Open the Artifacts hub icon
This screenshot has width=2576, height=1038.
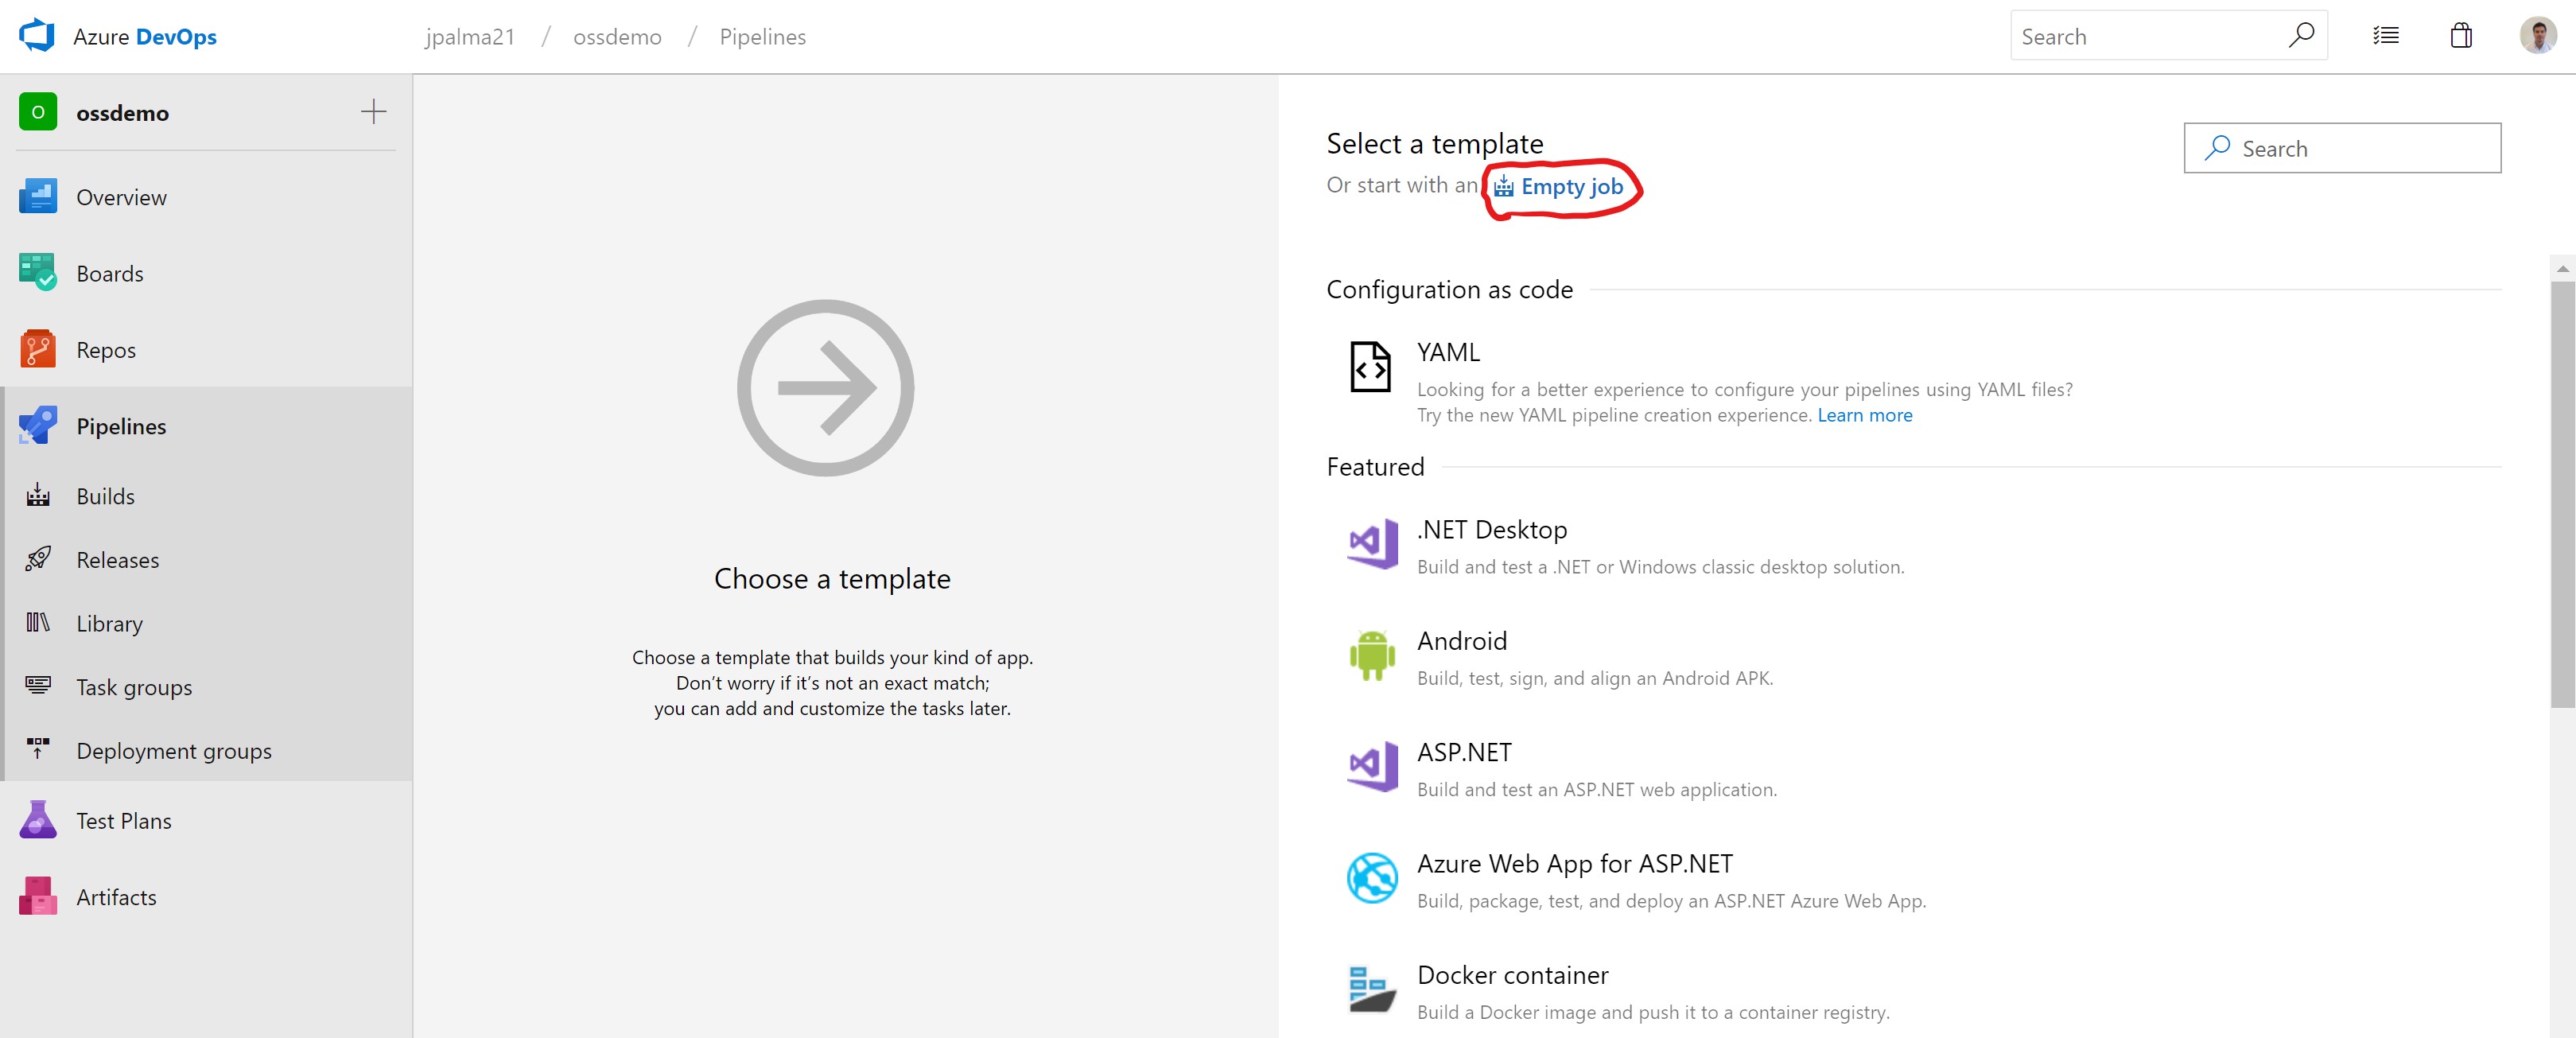pos(37,897)
